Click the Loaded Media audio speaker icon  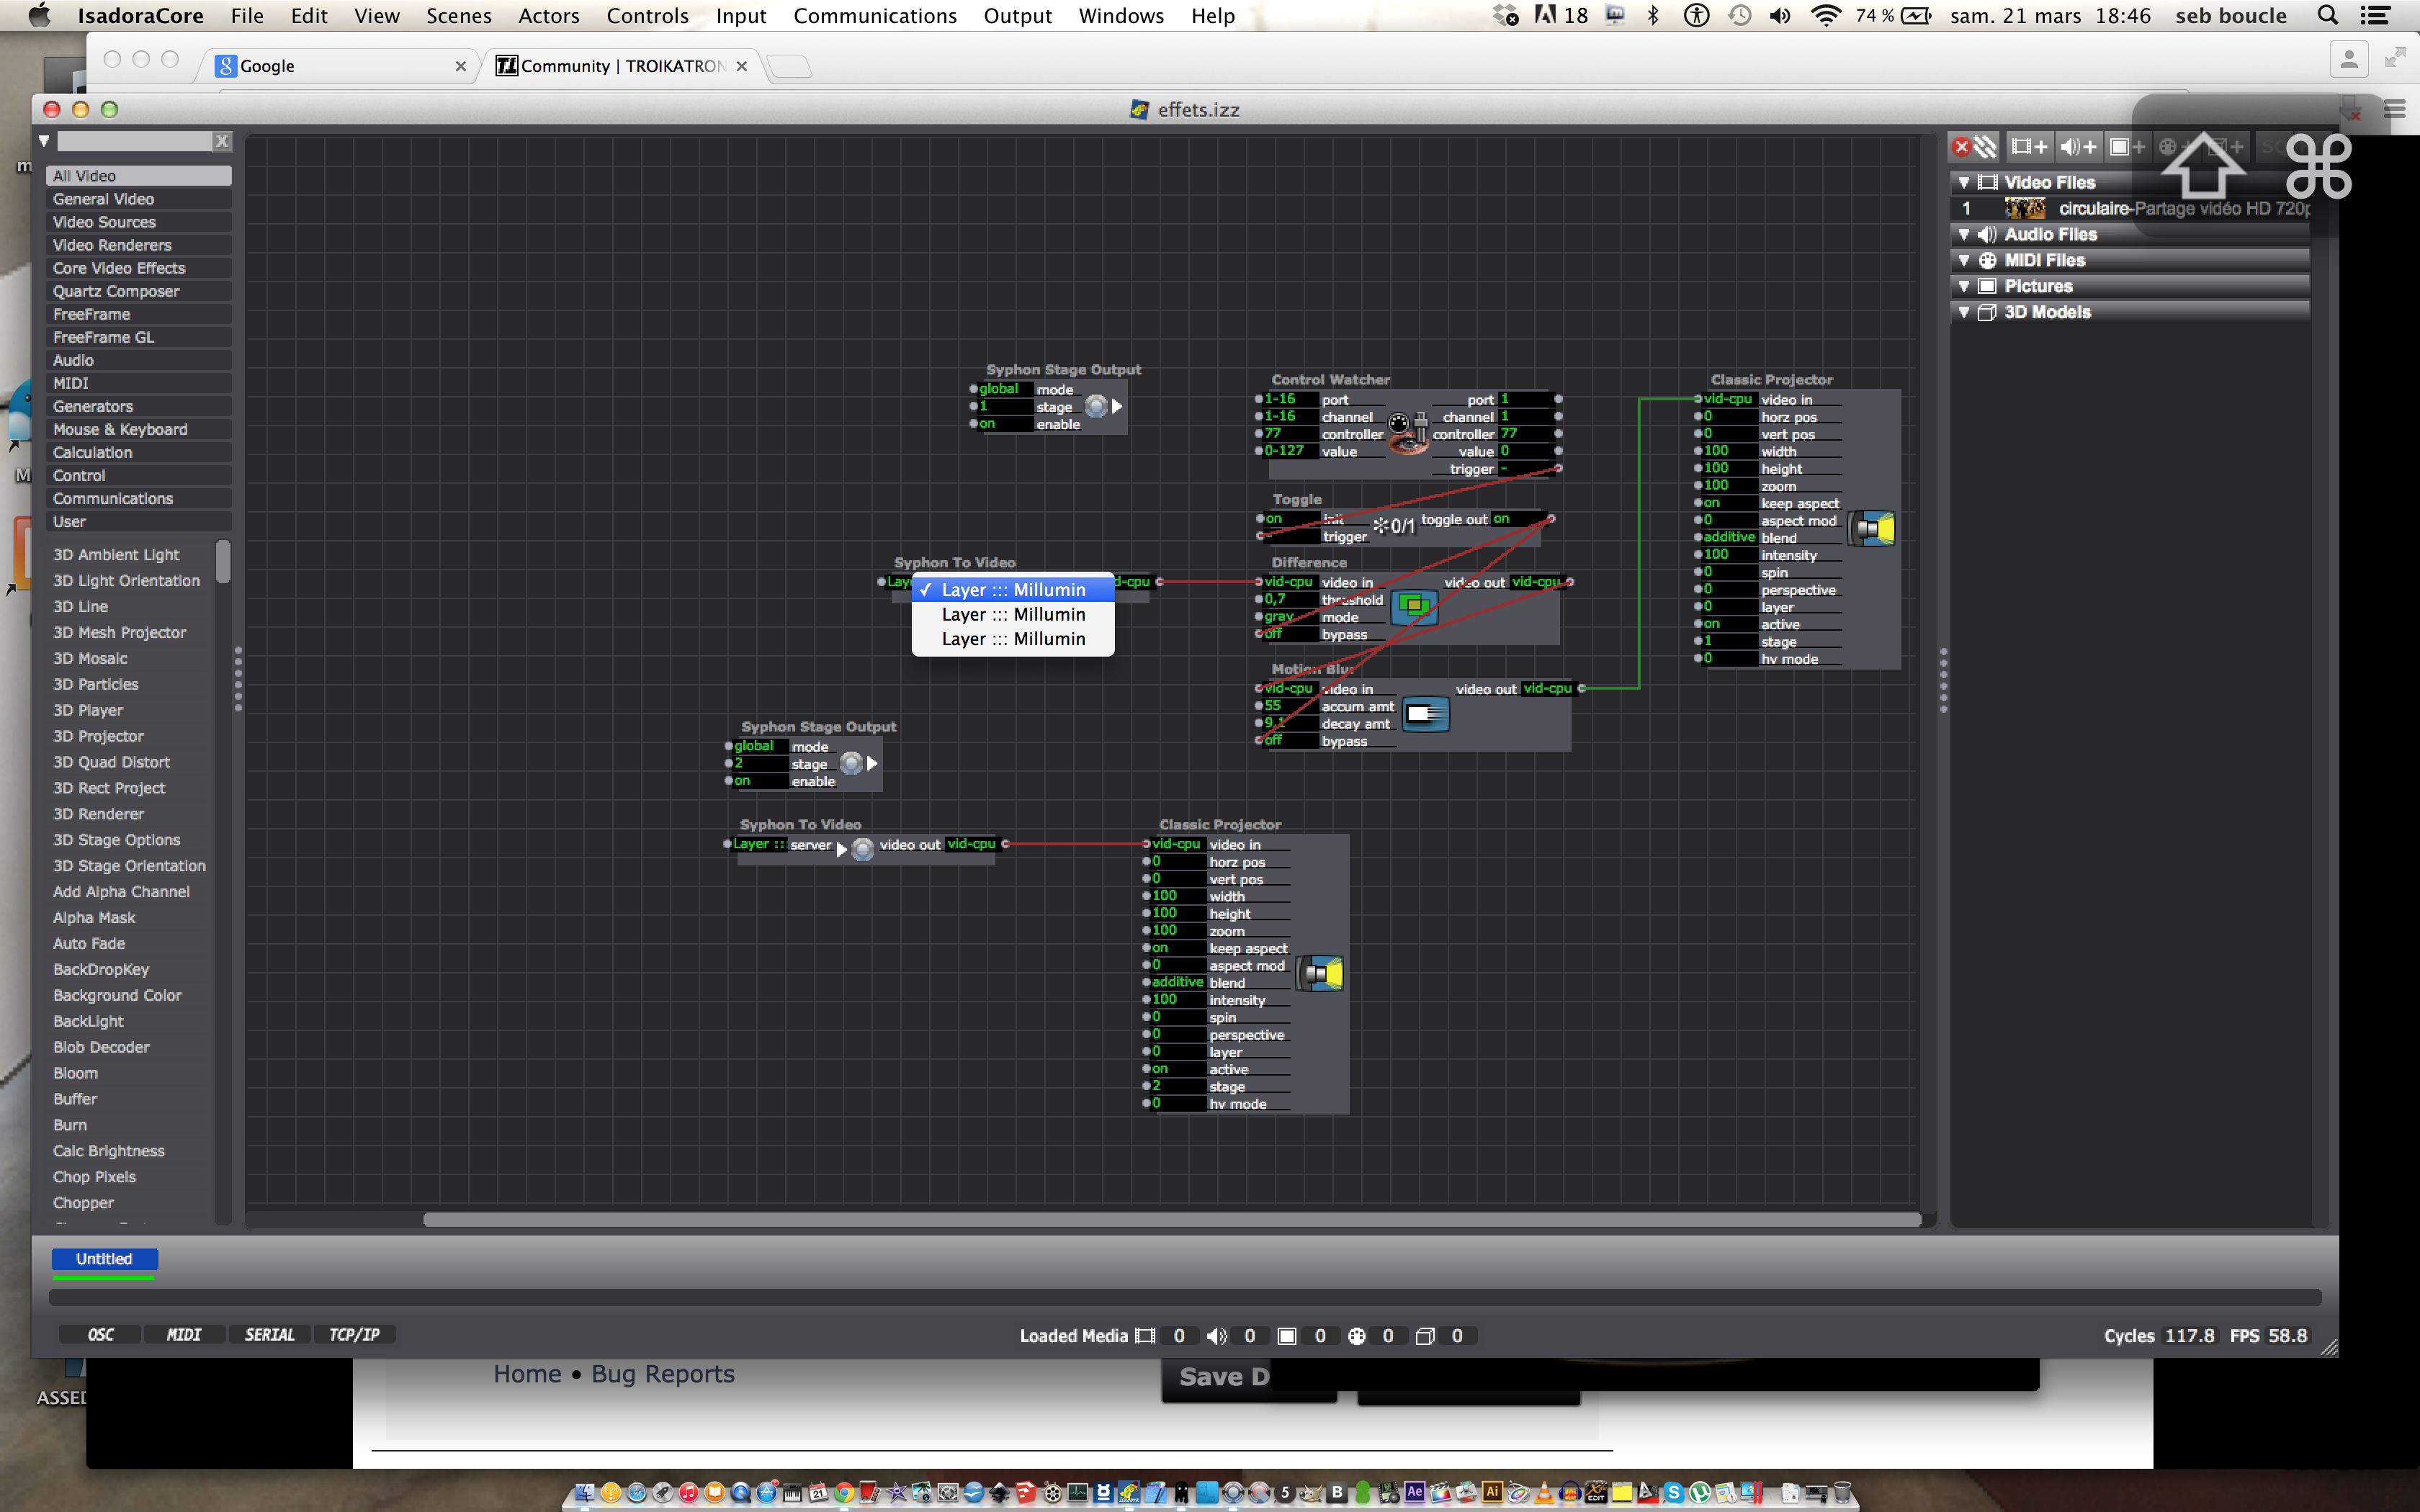(x=1216, y=1336)
